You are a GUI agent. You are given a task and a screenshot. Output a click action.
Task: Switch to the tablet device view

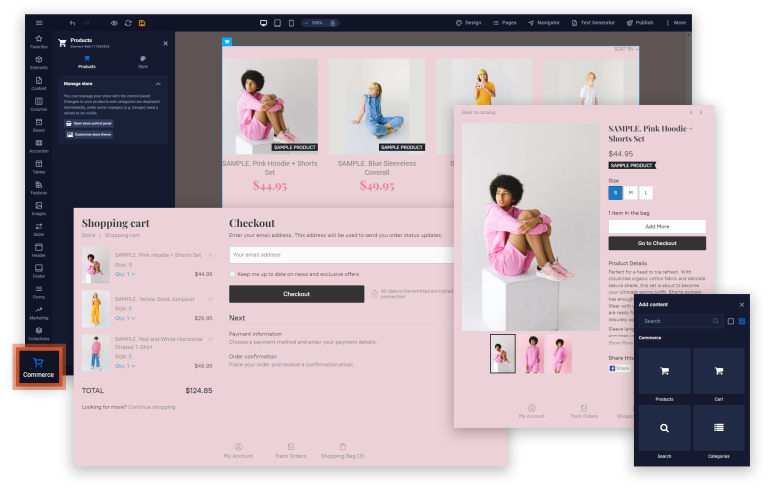point(277,22)
